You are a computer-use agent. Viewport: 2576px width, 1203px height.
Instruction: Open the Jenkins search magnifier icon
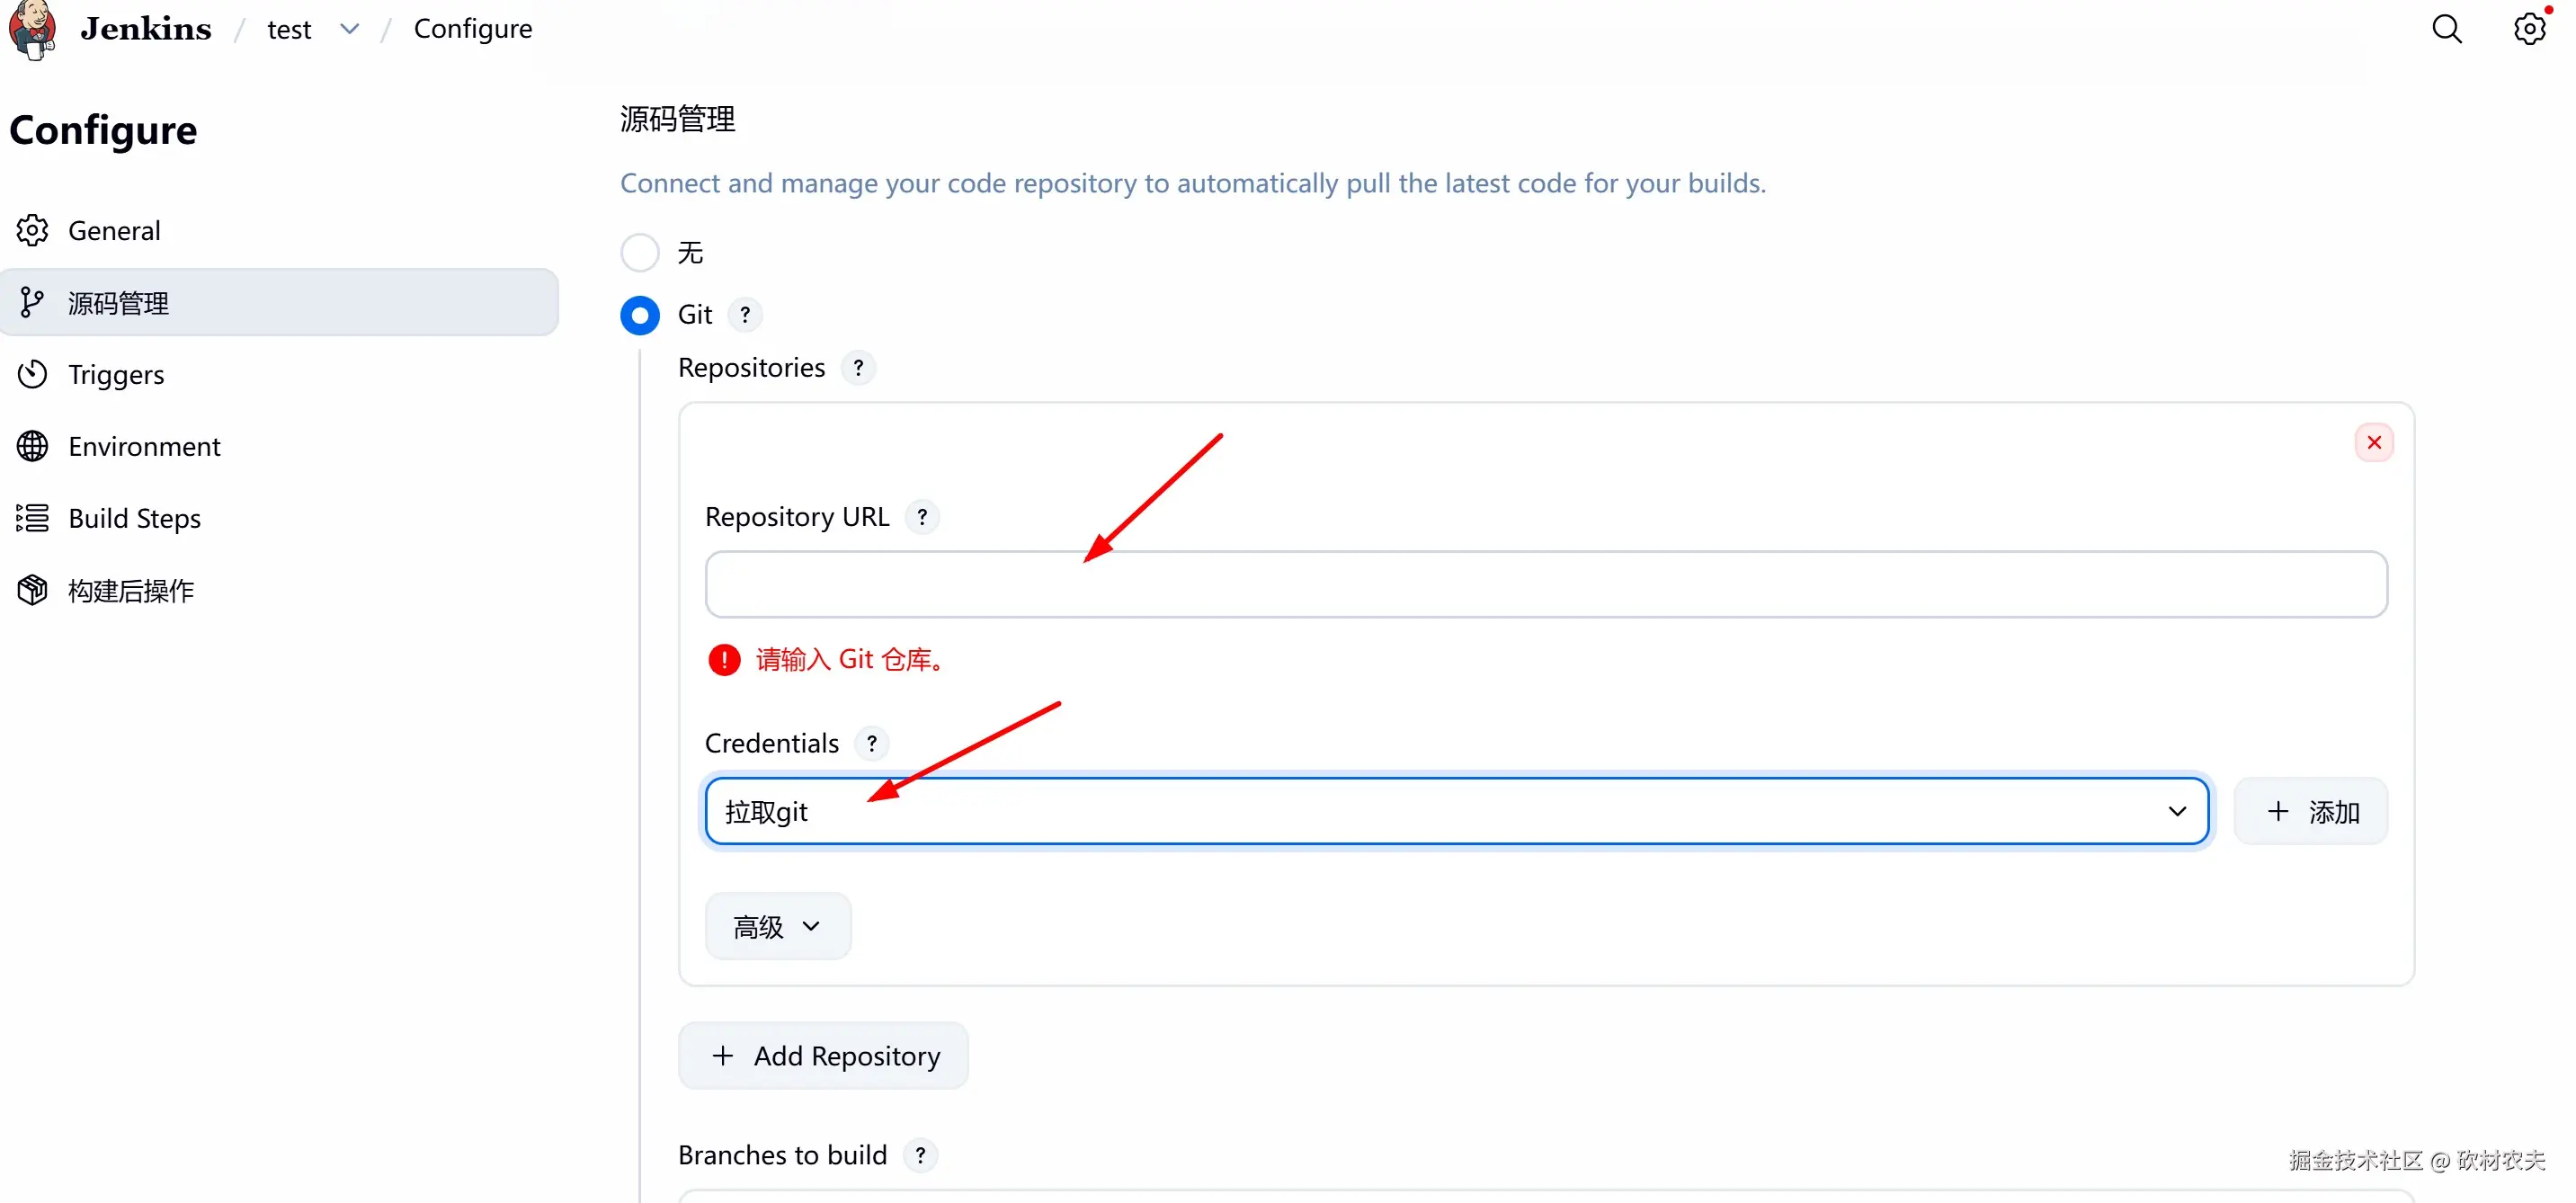point(2446,29)
